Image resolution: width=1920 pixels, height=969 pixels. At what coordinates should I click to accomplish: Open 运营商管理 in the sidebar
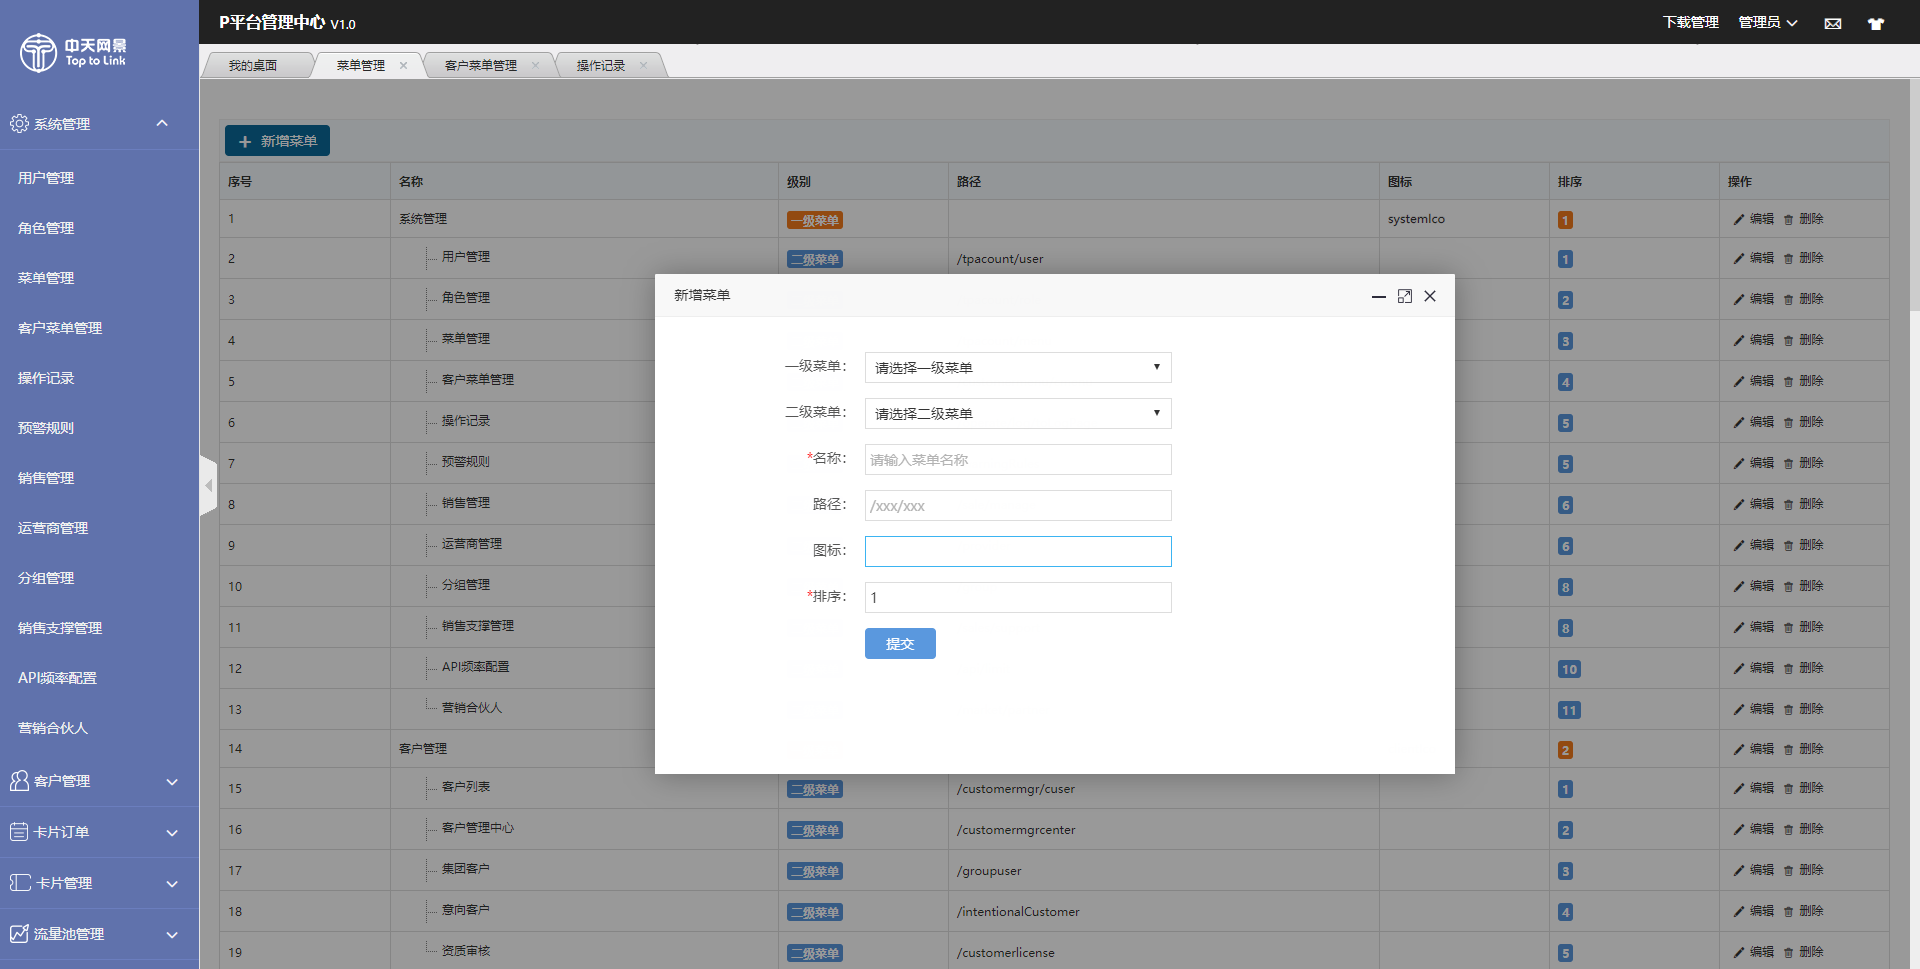tap(53, 528)
